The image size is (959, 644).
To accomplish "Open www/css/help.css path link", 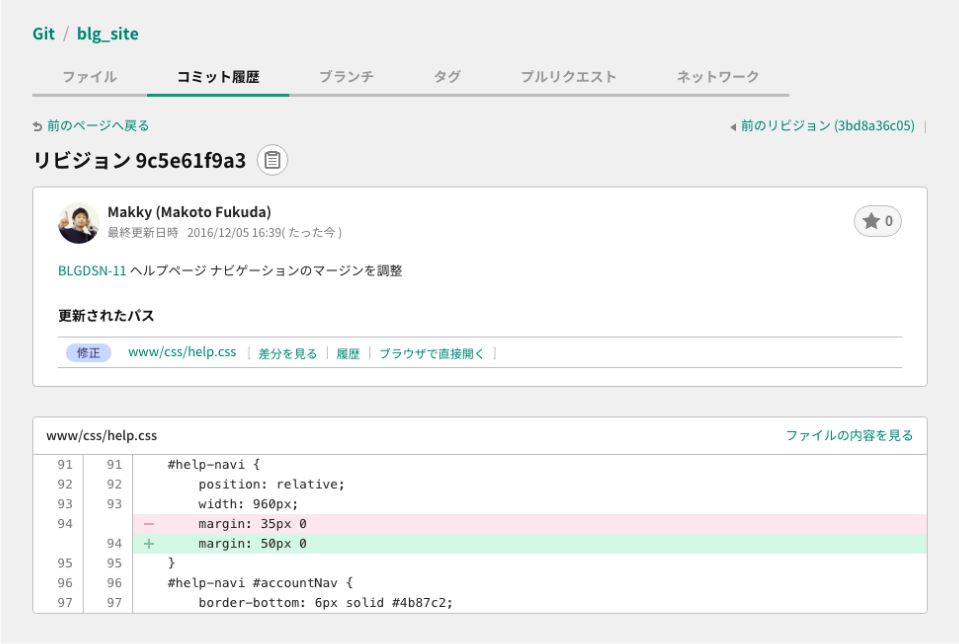I will click(182, 352).
